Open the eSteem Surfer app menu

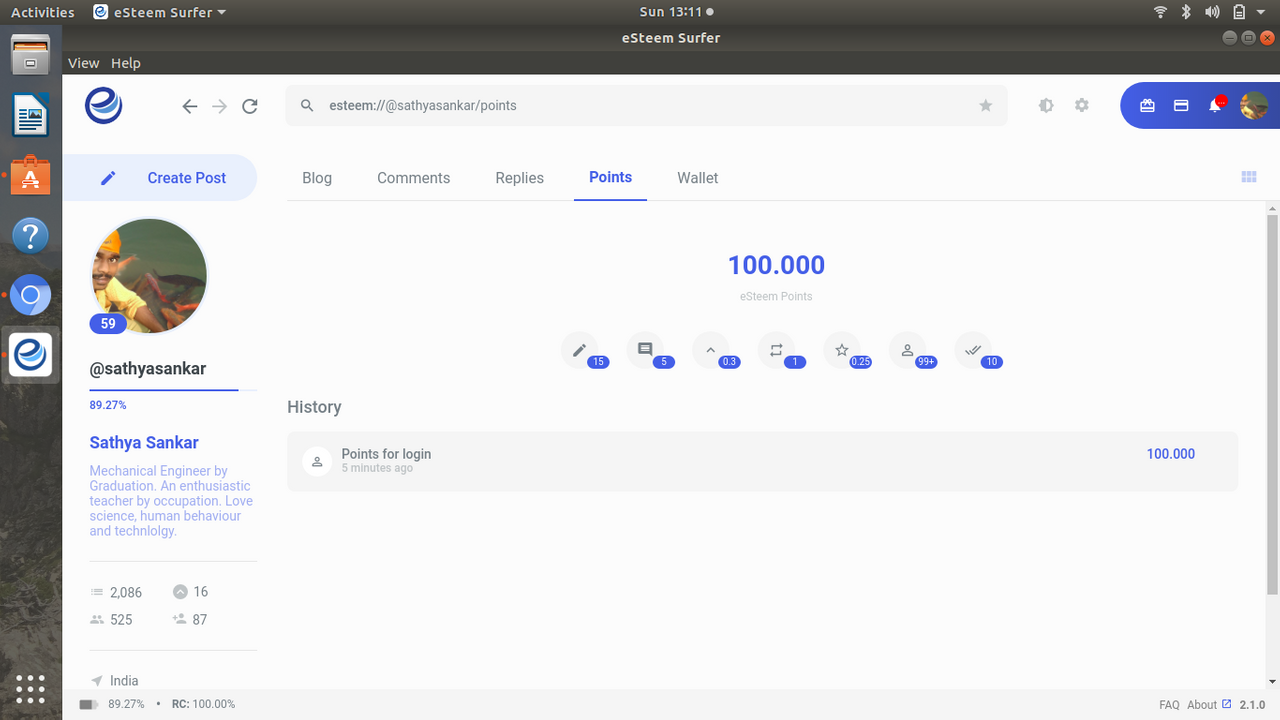pos(159,12)
